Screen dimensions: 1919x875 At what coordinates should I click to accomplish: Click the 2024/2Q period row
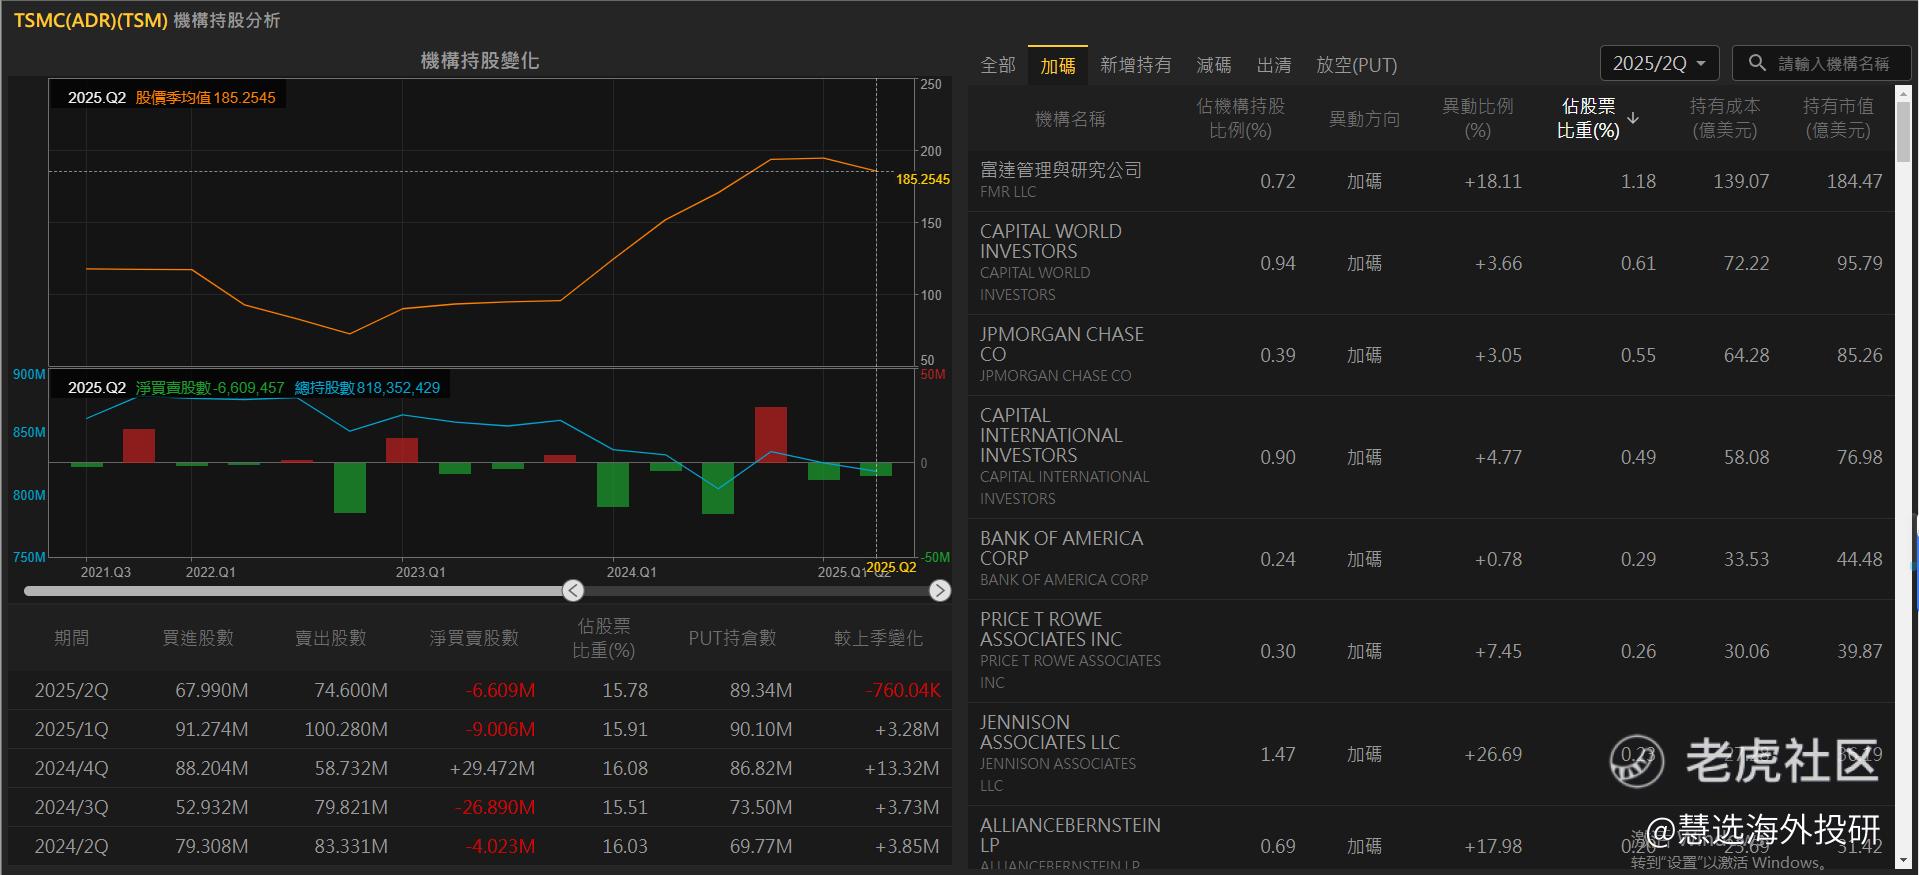[480, 846]
